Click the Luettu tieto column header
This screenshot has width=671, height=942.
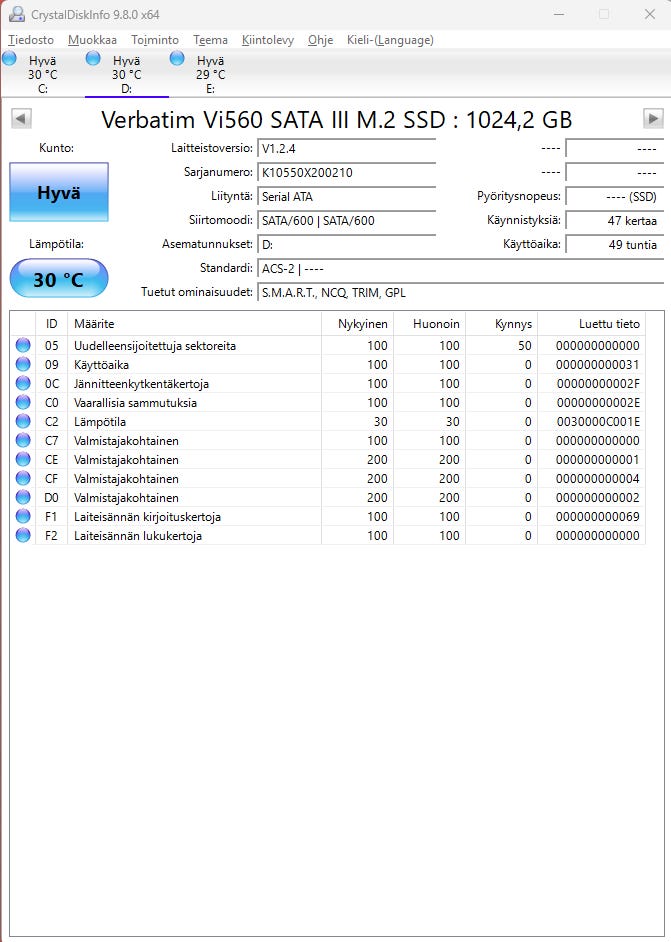pyautogui.click(x=592, y=324)
